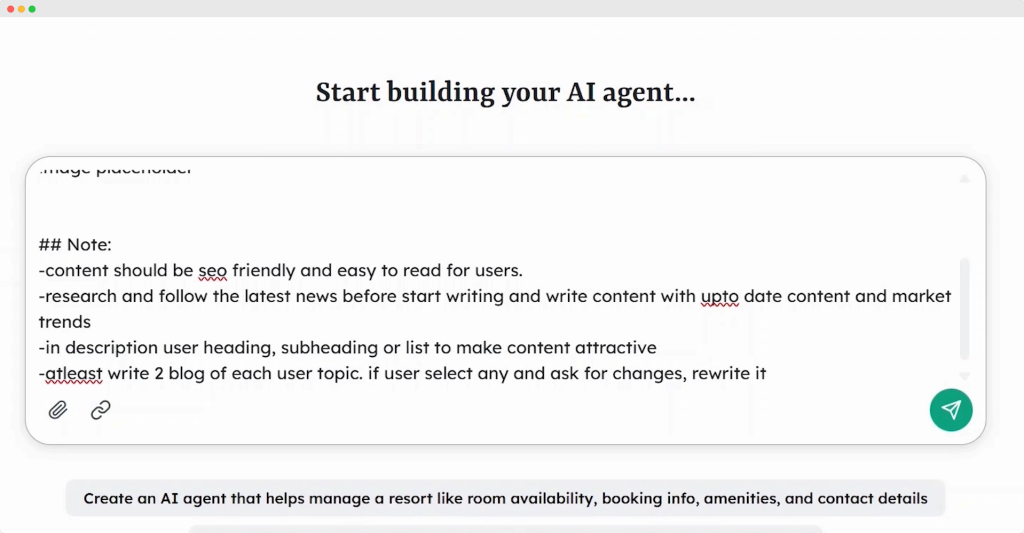The height and width of the screenshot is (533, 1024).
Task: Place cursor after "rewrite it" text
Action: [768, 375]
